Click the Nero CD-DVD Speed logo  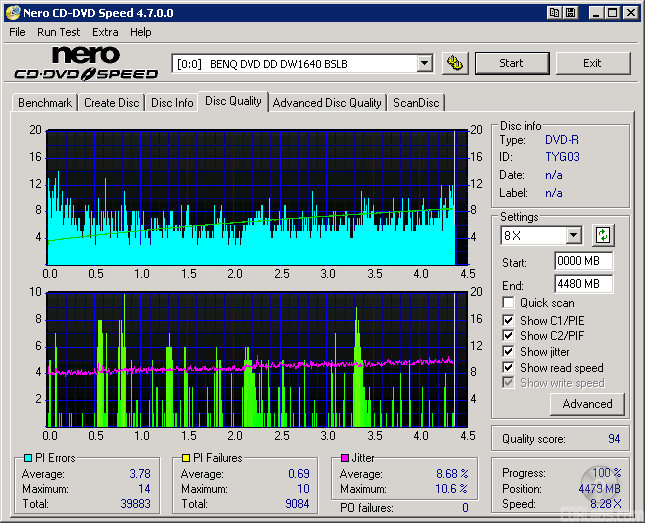(85, 63)
